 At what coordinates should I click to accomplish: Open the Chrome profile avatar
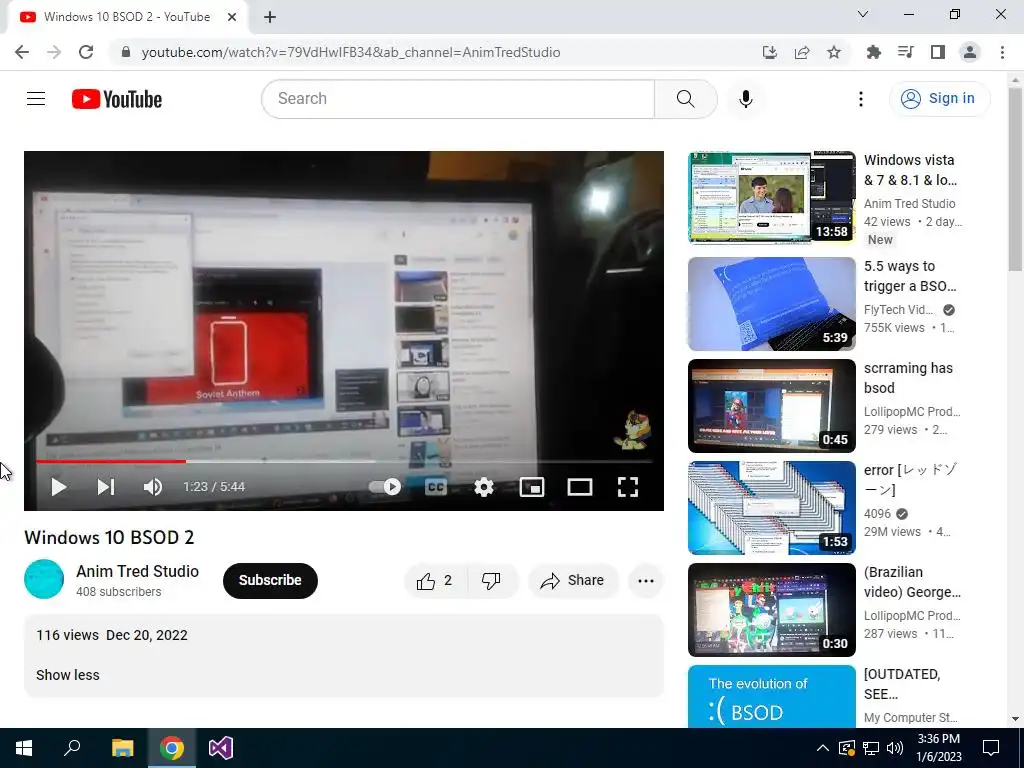970,52
